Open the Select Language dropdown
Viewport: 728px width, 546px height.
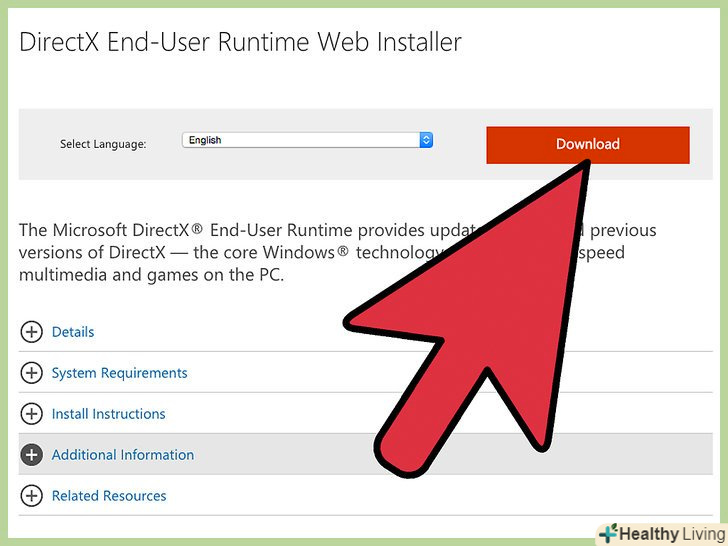pos(307,140)
